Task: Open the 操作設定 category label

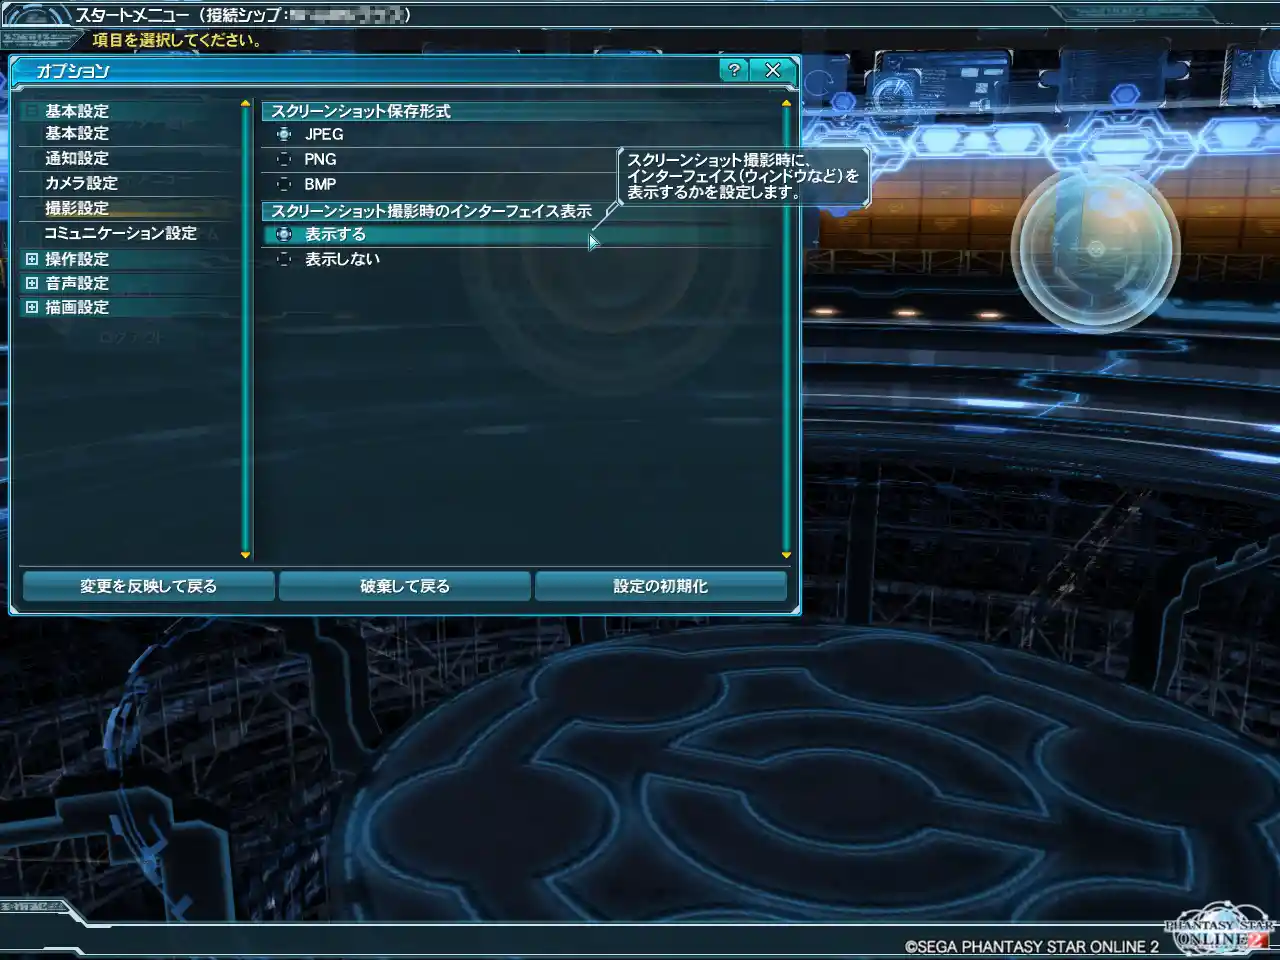Action: pyautogui.click(x=77, y=259)
